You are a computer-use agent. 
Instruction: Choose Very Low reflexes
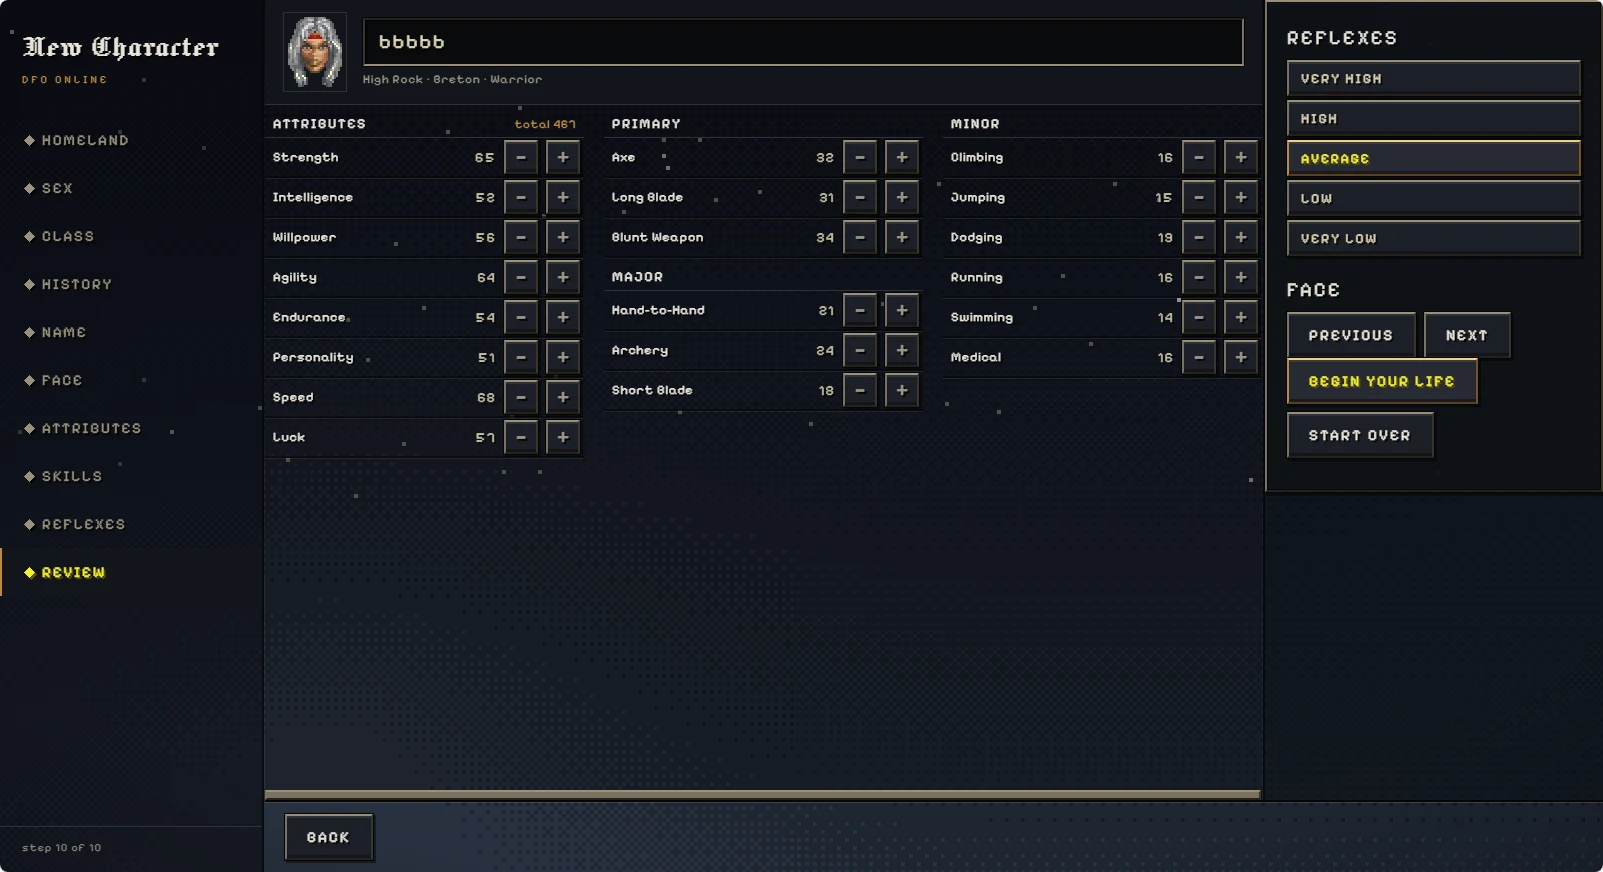(x=1433, y=238)
